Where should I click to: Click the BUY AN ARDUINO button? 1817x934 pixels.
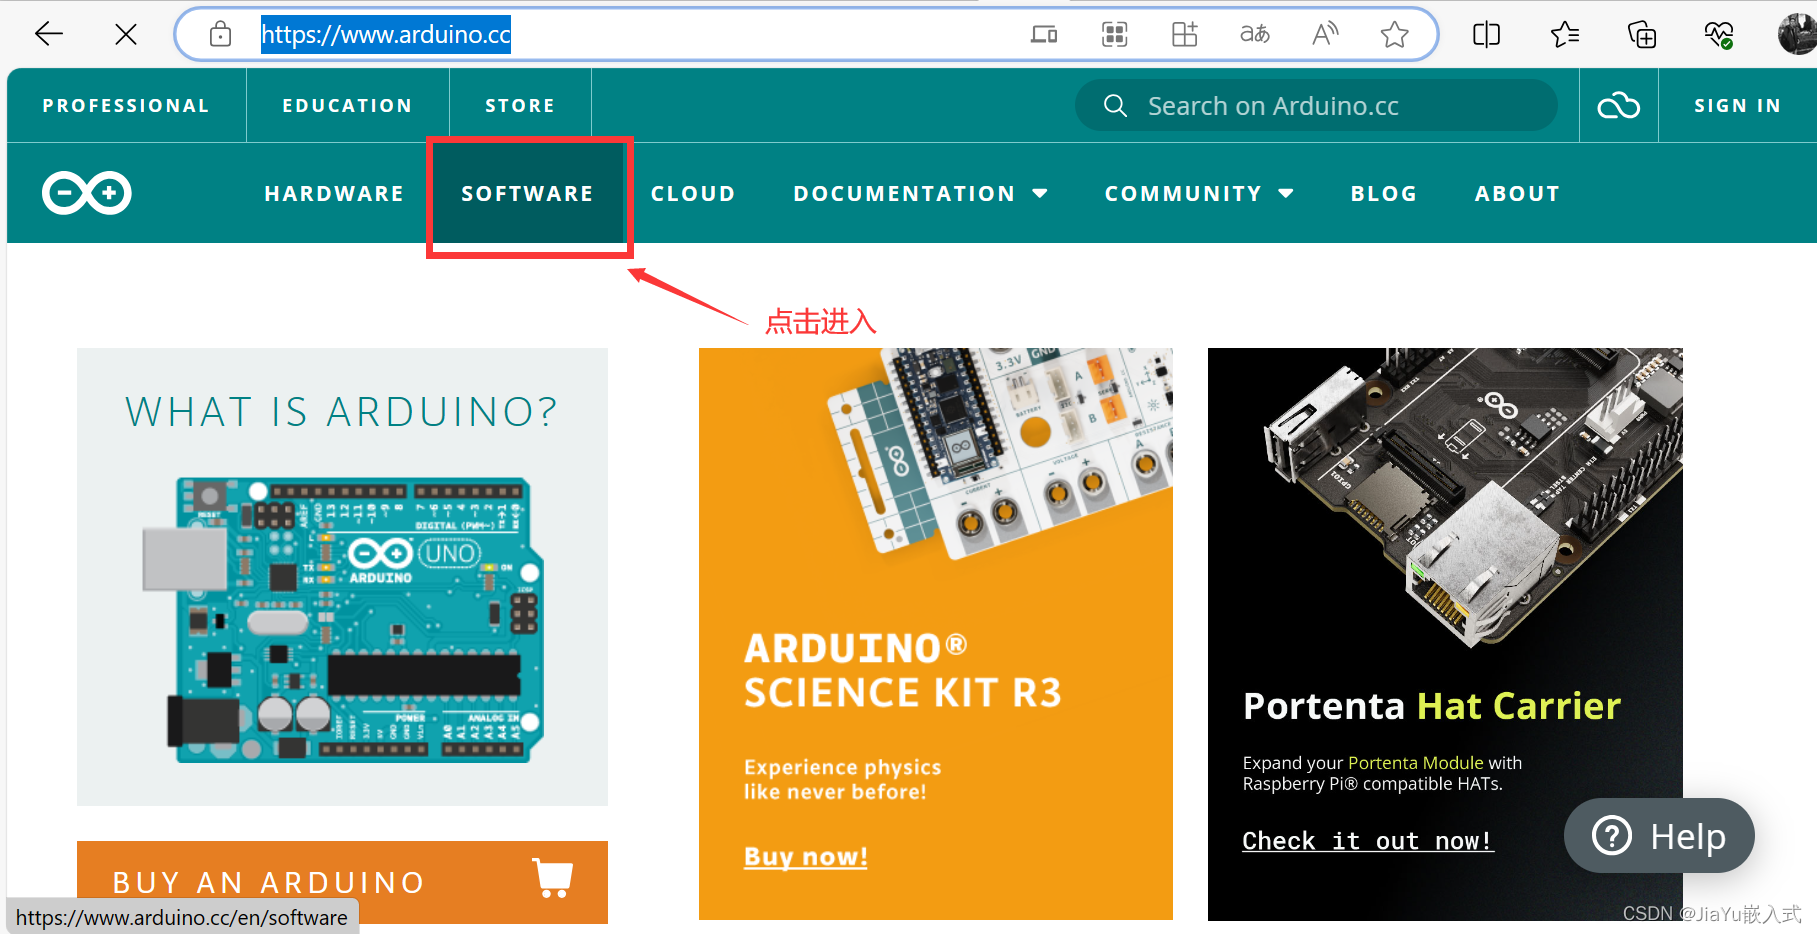point(342,882)
